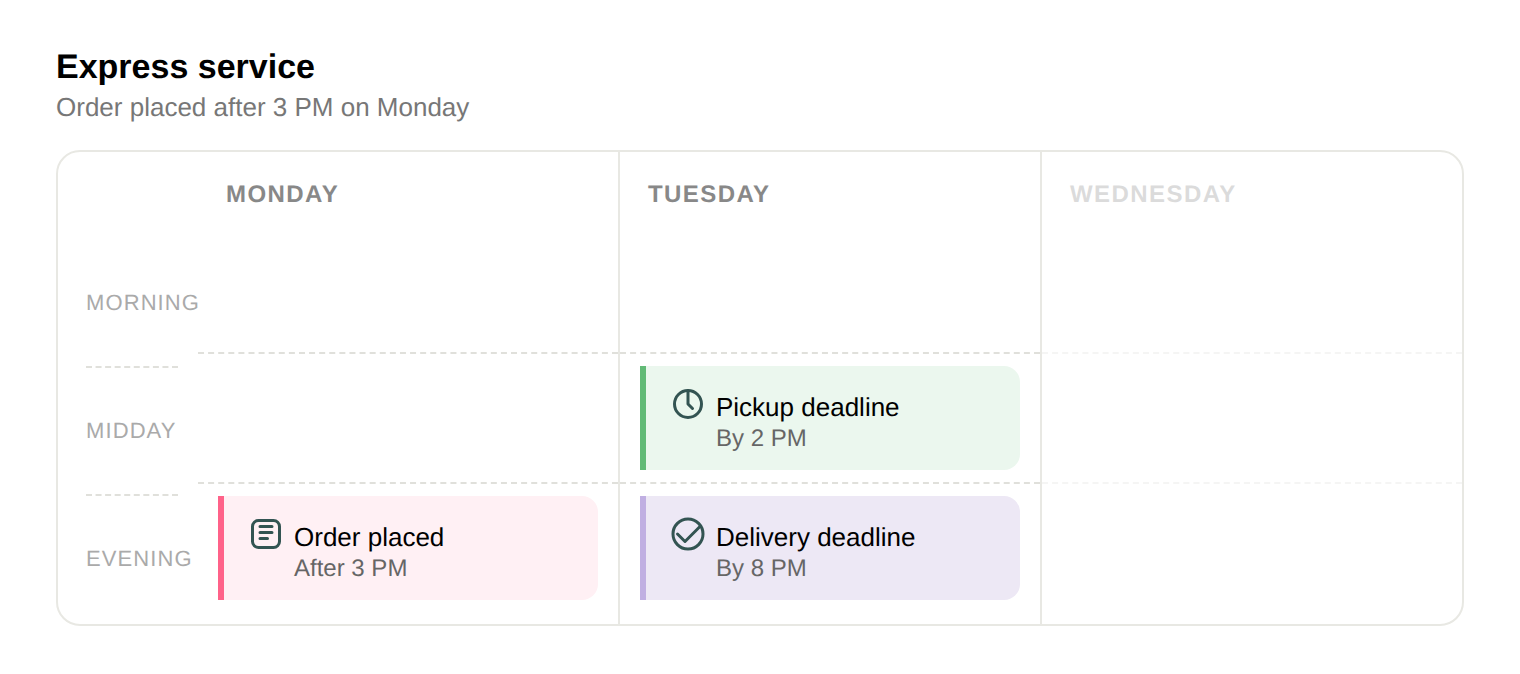Select the Order placed card
Image resolution: width=1520 pixels, height=674 pixels.
pyautogui.click(x=408, y=548)
